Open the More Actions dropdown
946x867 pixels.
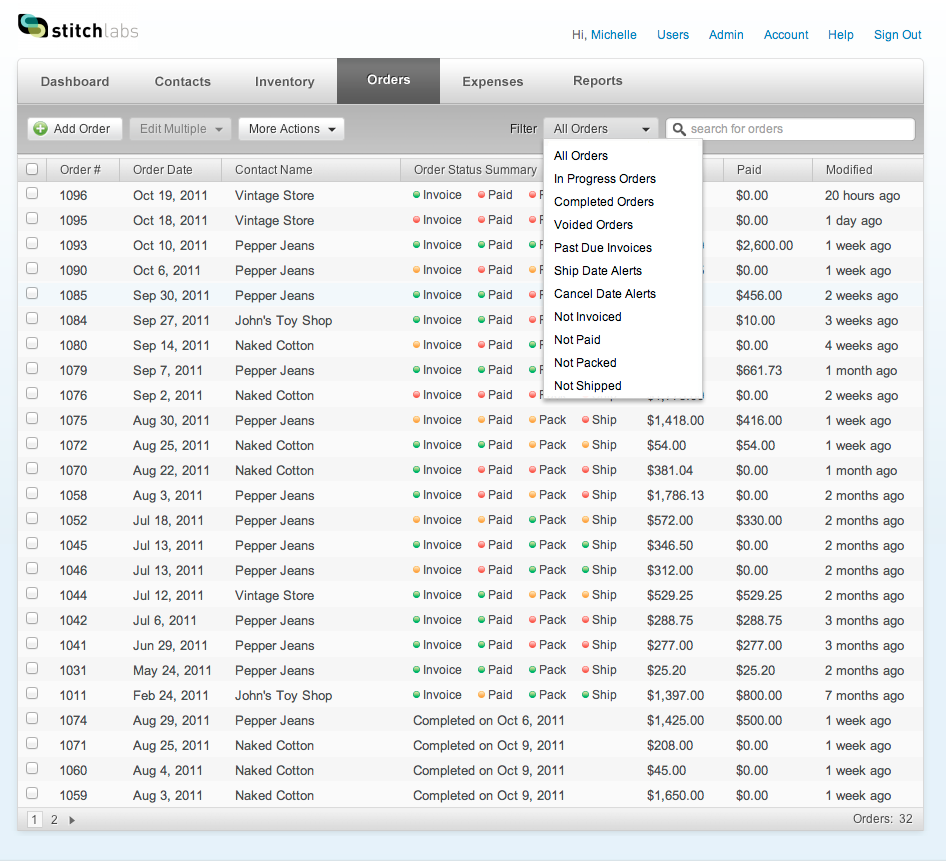point(291,129)
